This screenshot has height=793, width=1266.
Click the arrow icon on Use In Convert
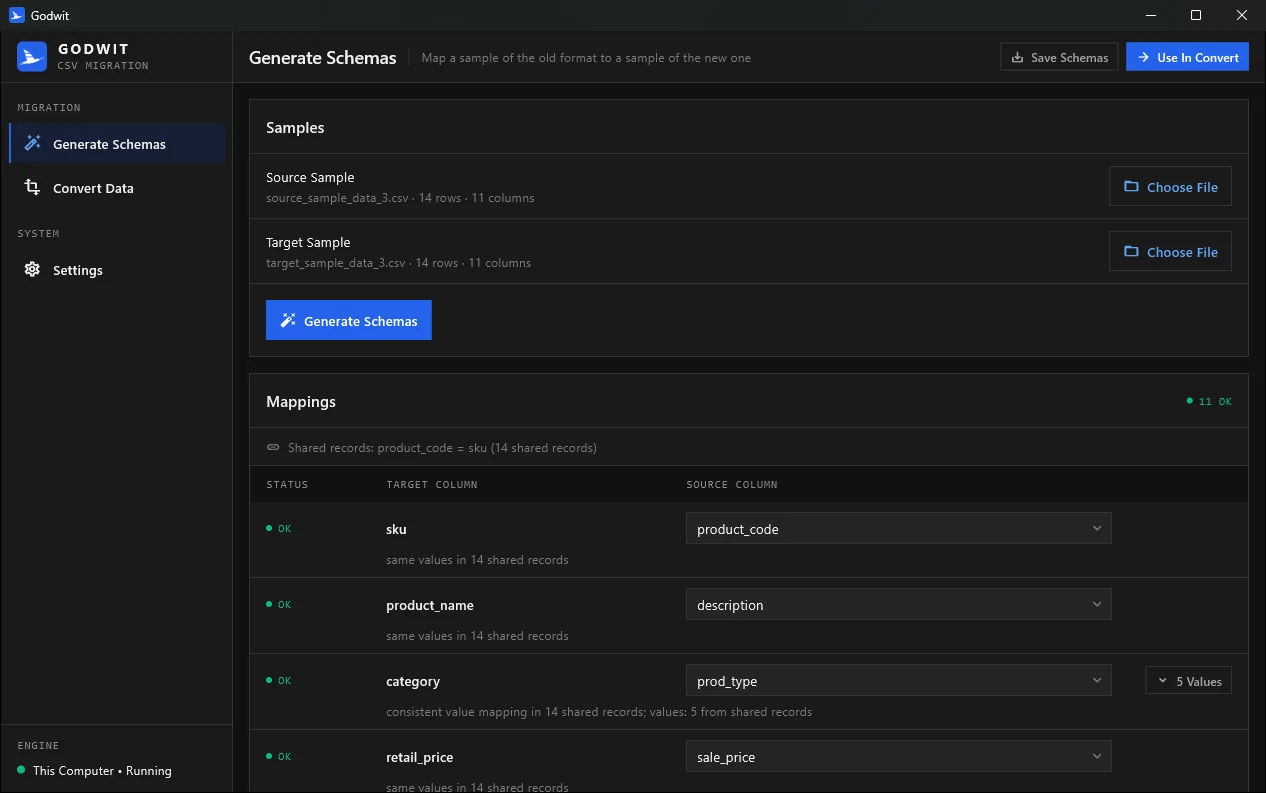point(1143,57)
